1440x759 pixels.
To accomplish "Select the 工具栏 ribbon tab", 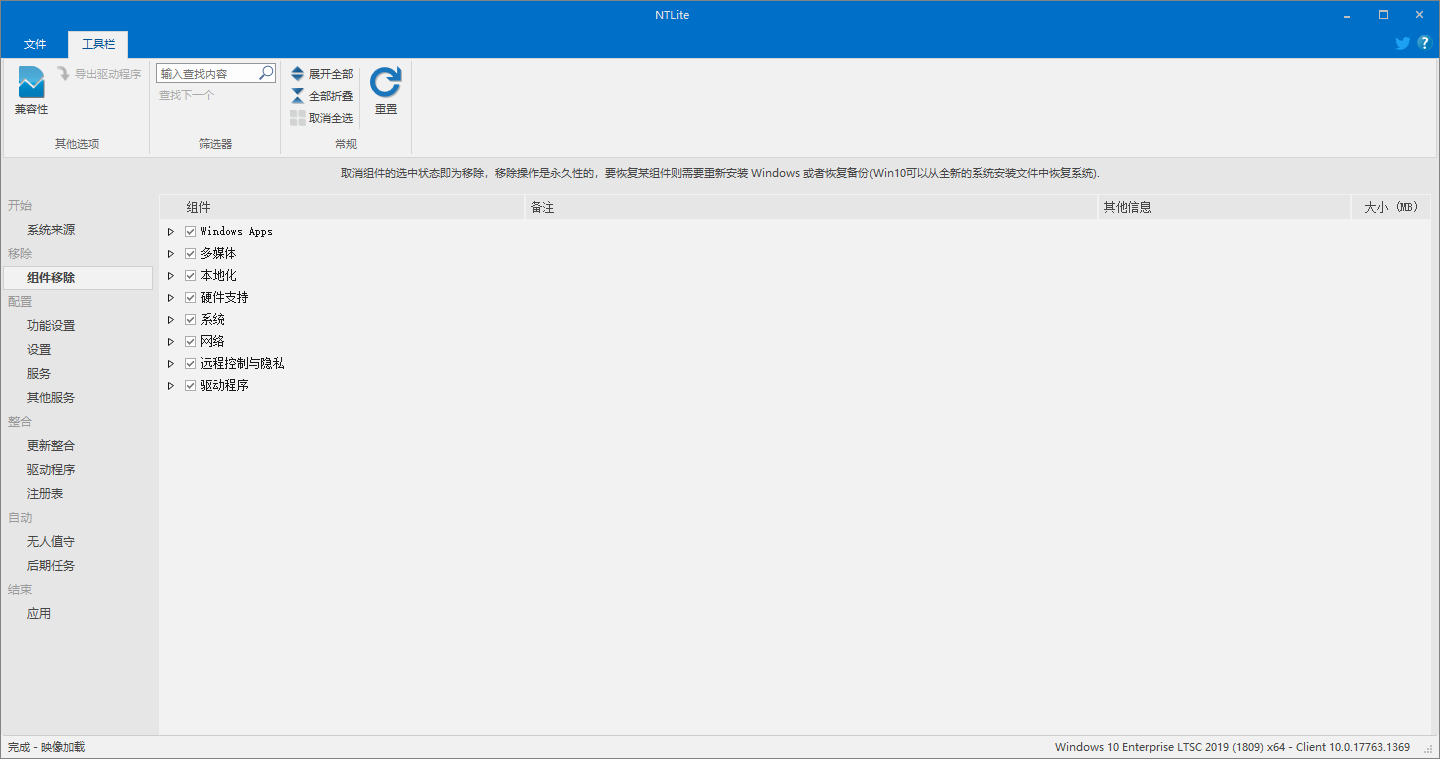I will 98,44.
